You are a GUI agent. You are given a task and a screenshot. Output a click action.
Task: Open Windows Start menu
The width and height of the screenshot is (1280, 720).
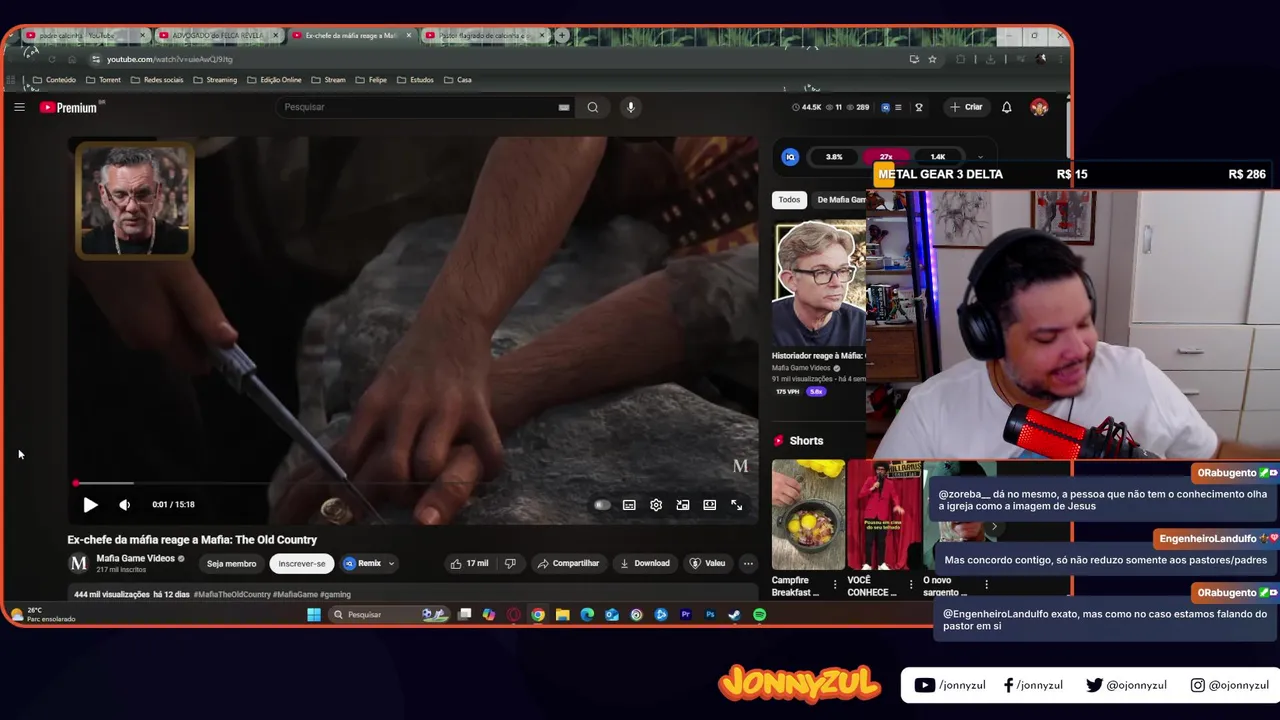[x=313, y=615]
